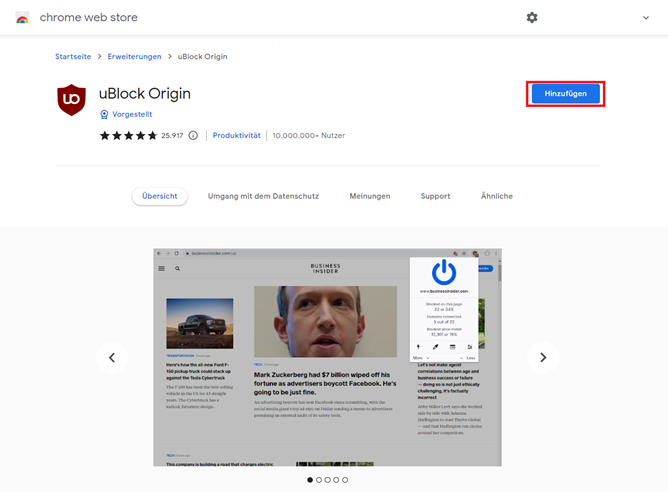Expand the account dropdown chevron at top right
Viewport: 668px width, 492px height.
click(x=646, y=18)
